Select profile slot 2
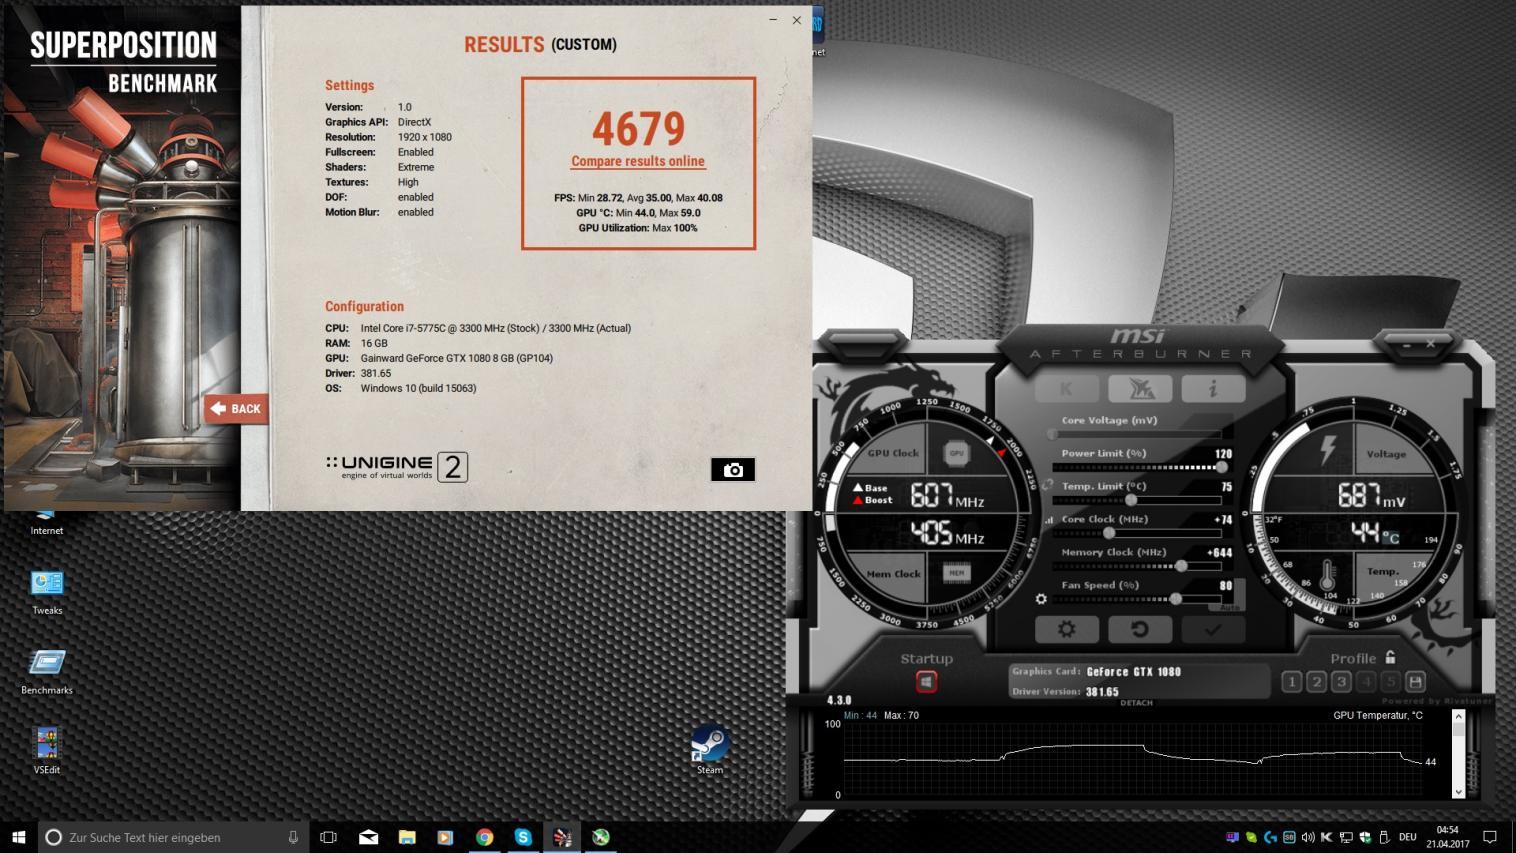 tap(1316, 682)
